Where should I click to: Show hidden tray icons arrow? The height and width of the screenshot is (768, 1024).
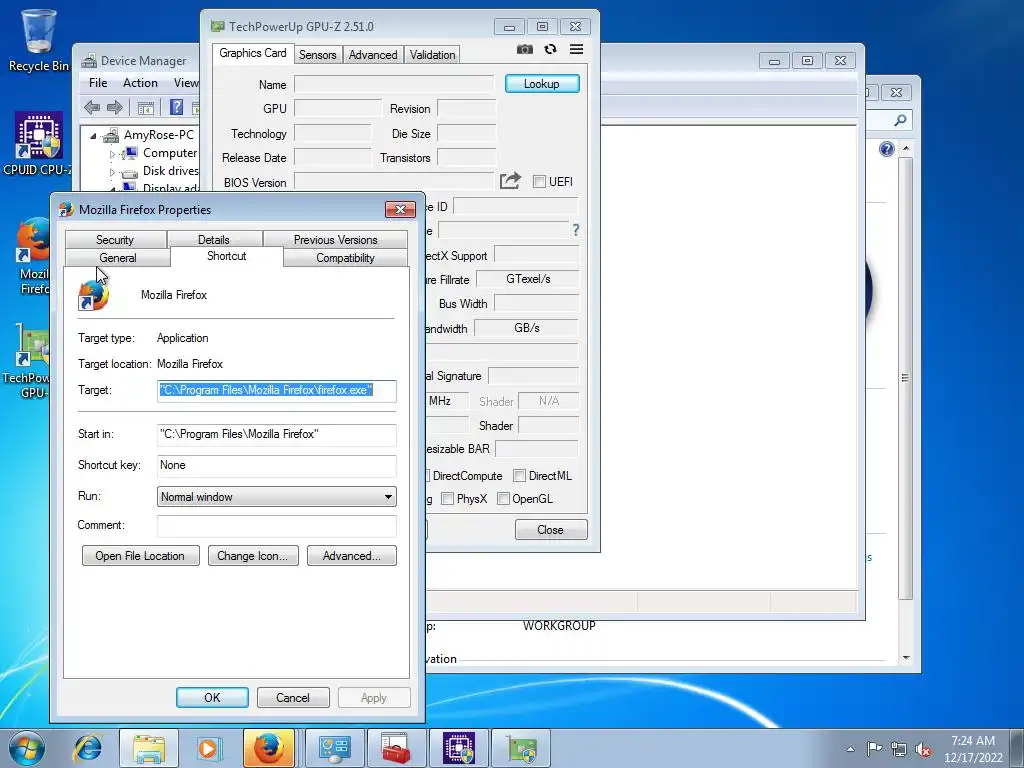pos(850,749)
